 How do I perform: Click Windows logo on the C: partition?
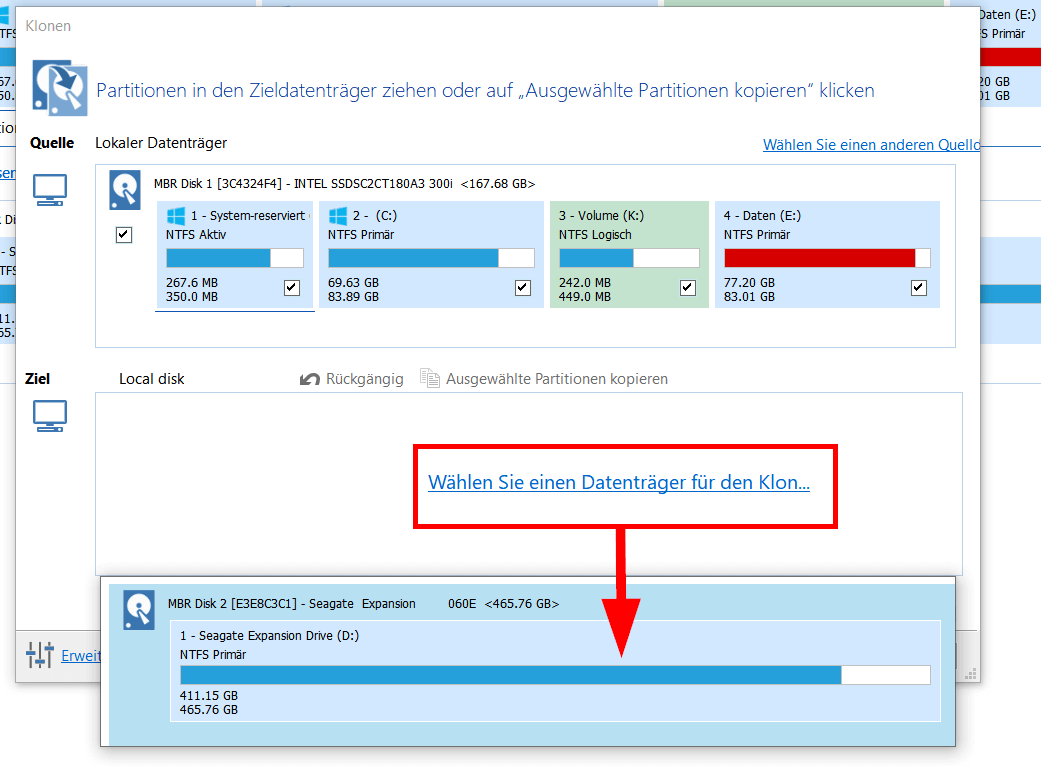(338, 216)
